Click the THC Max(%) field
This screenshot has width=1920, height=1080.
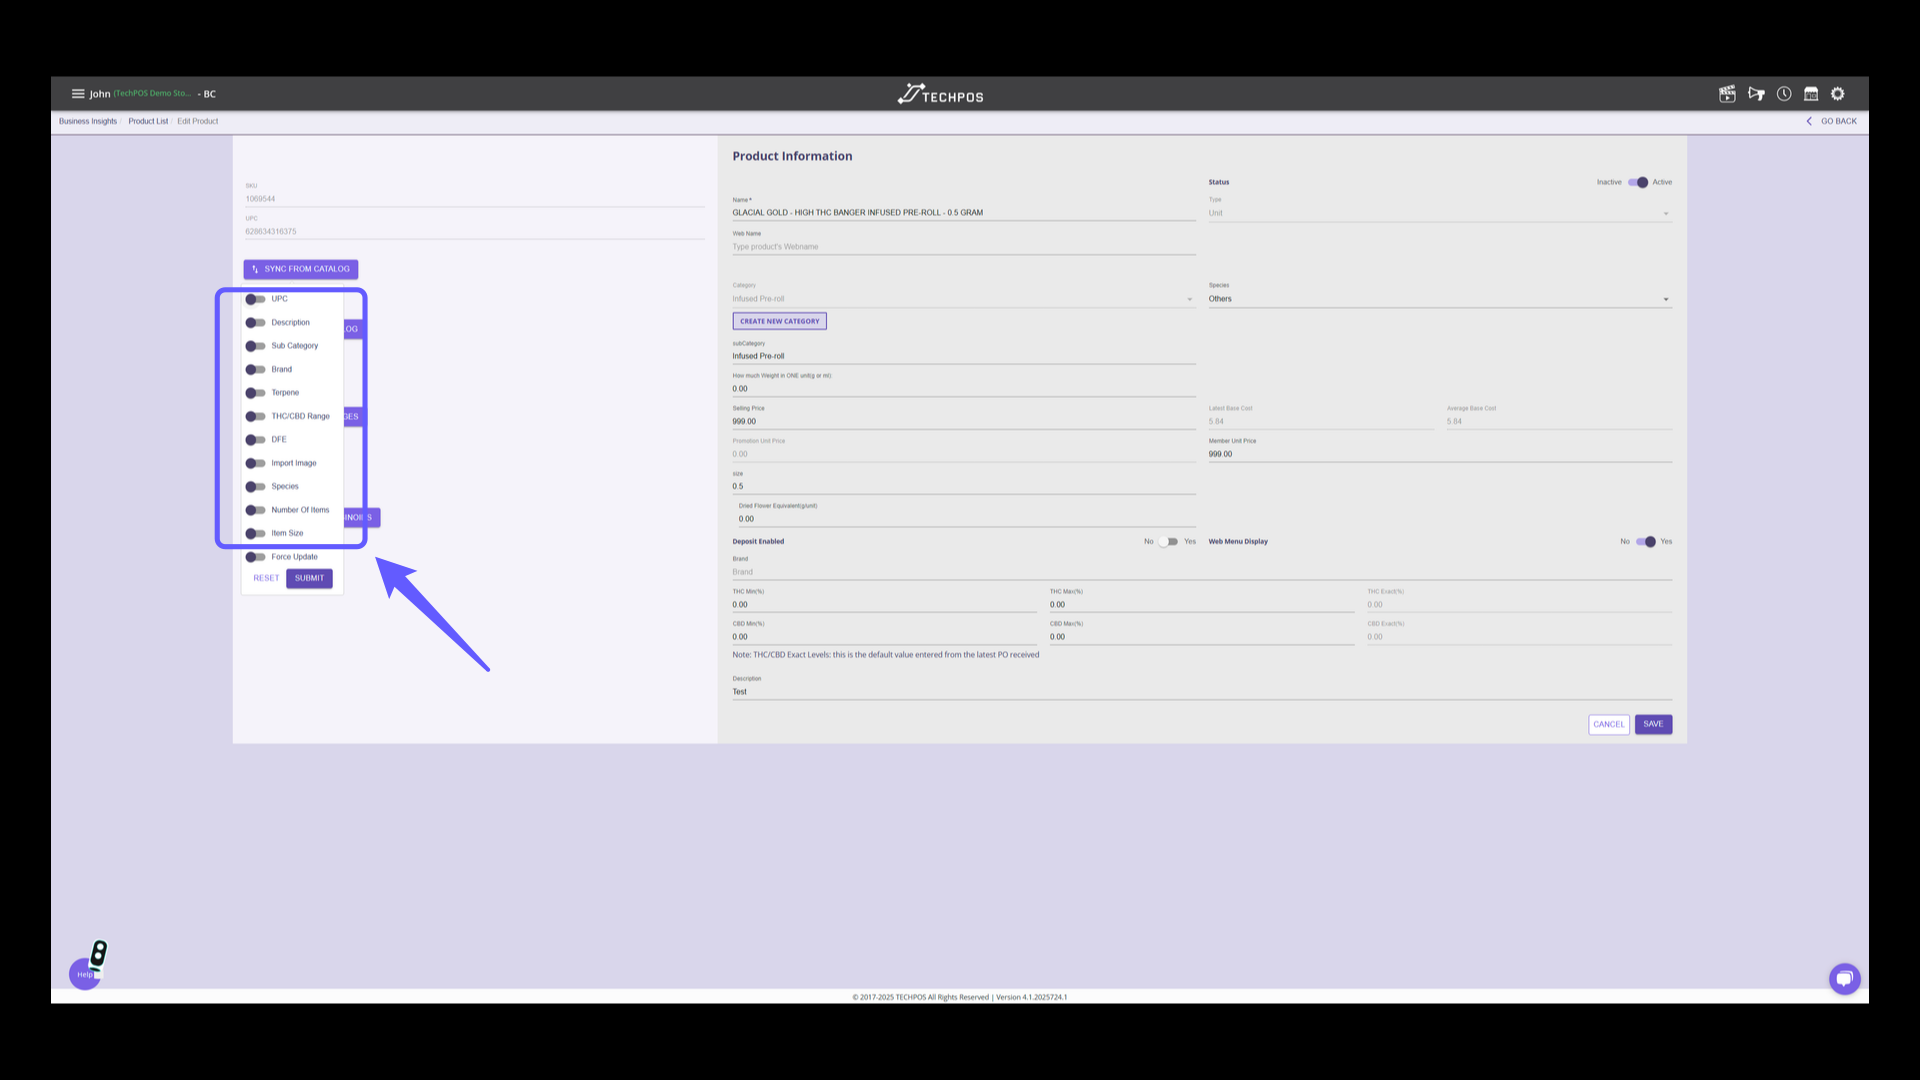coord(1201,605)
